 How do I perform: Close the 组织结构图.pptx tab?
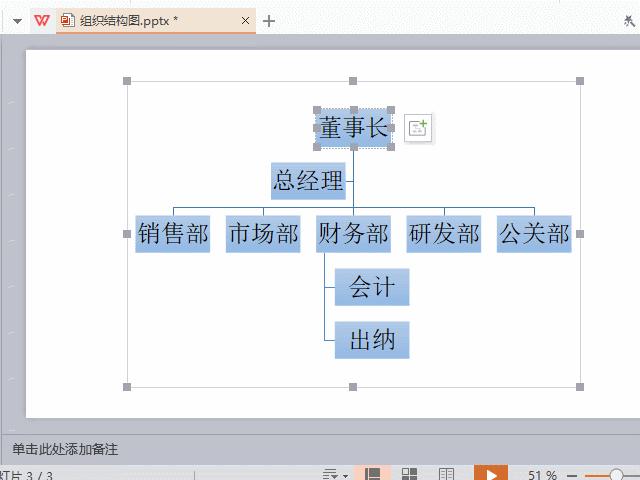[x=245, y=20]
